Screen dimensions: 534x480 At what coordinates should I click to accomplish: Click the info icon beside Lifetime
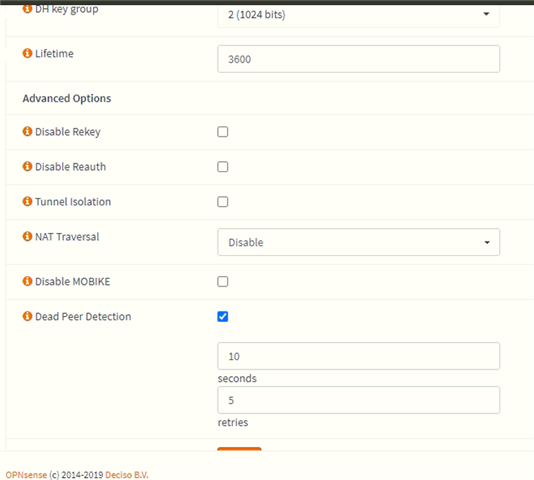coord(27,53)
